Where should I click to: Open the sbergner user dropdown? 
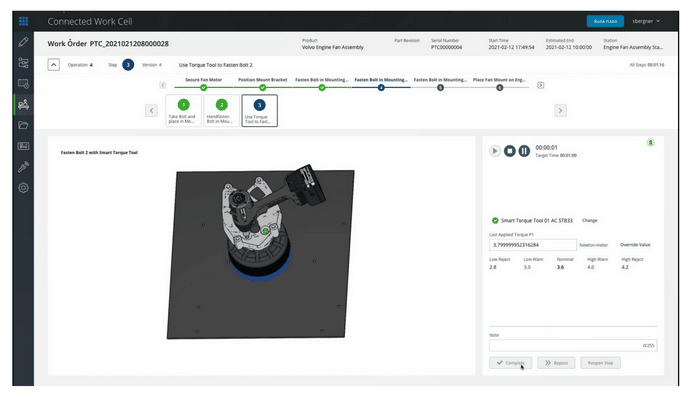pyautogui.click(x=646, y=21)
